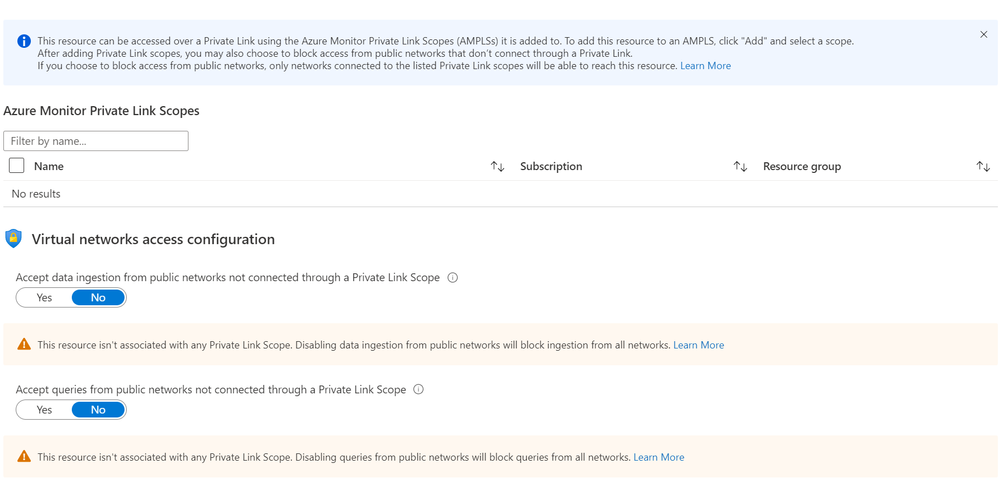Set data ingestion from public networks to Yes
Image resolution: width=999 pixels, height=495 pixels.
pos(44,298)
